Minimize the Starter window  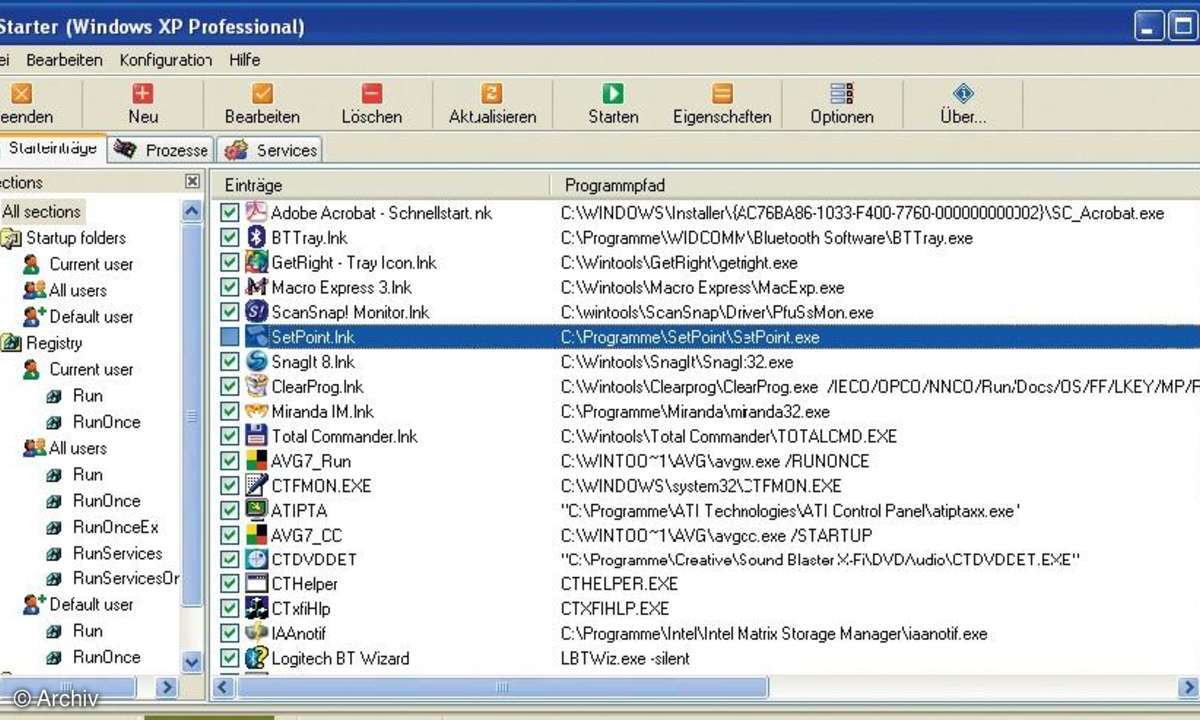point(1150,25)
